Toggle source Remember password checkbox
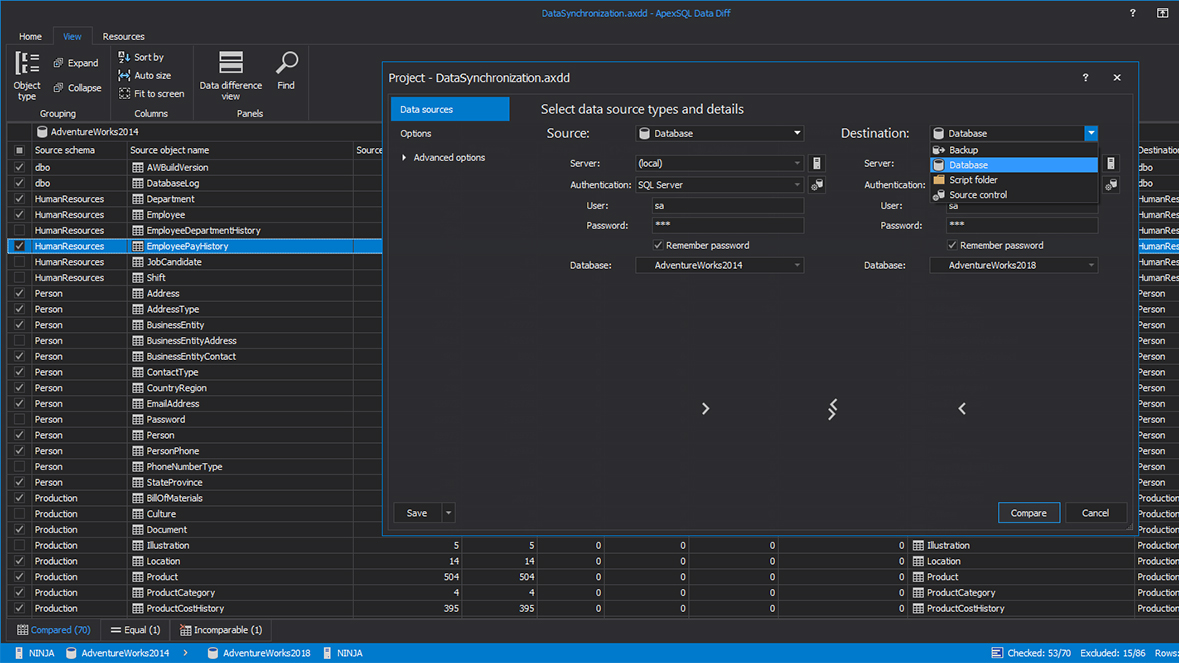This screenshot has width=1179, height=663. tap(658, 245)
